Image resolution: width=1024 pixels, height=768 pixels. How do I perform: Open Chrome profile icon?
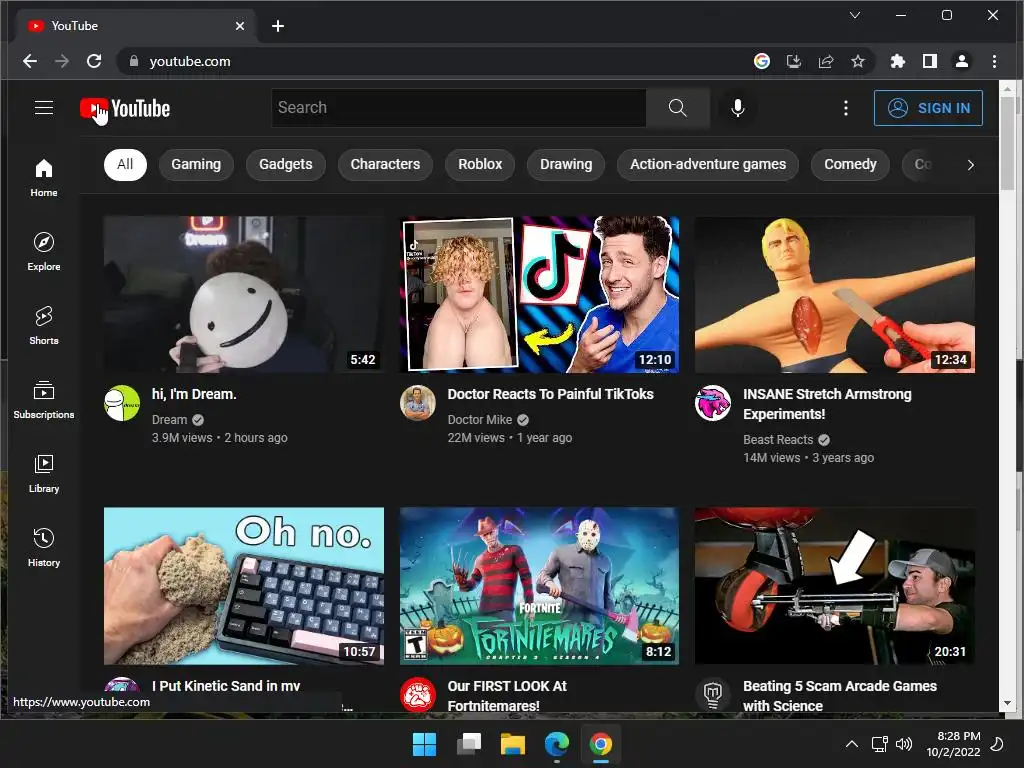pyautogui.click(x=962, y=61)
